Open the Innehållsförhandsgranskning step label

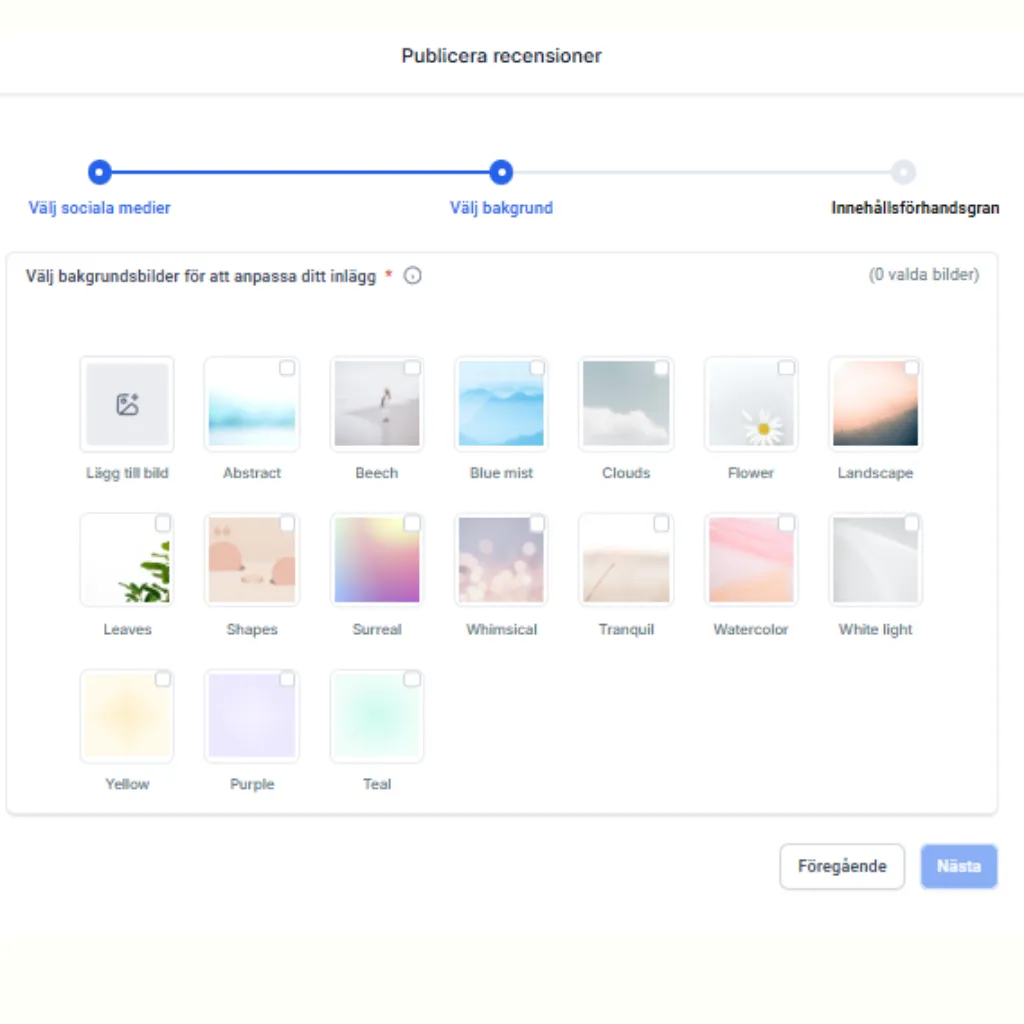[x=915, y=208]
